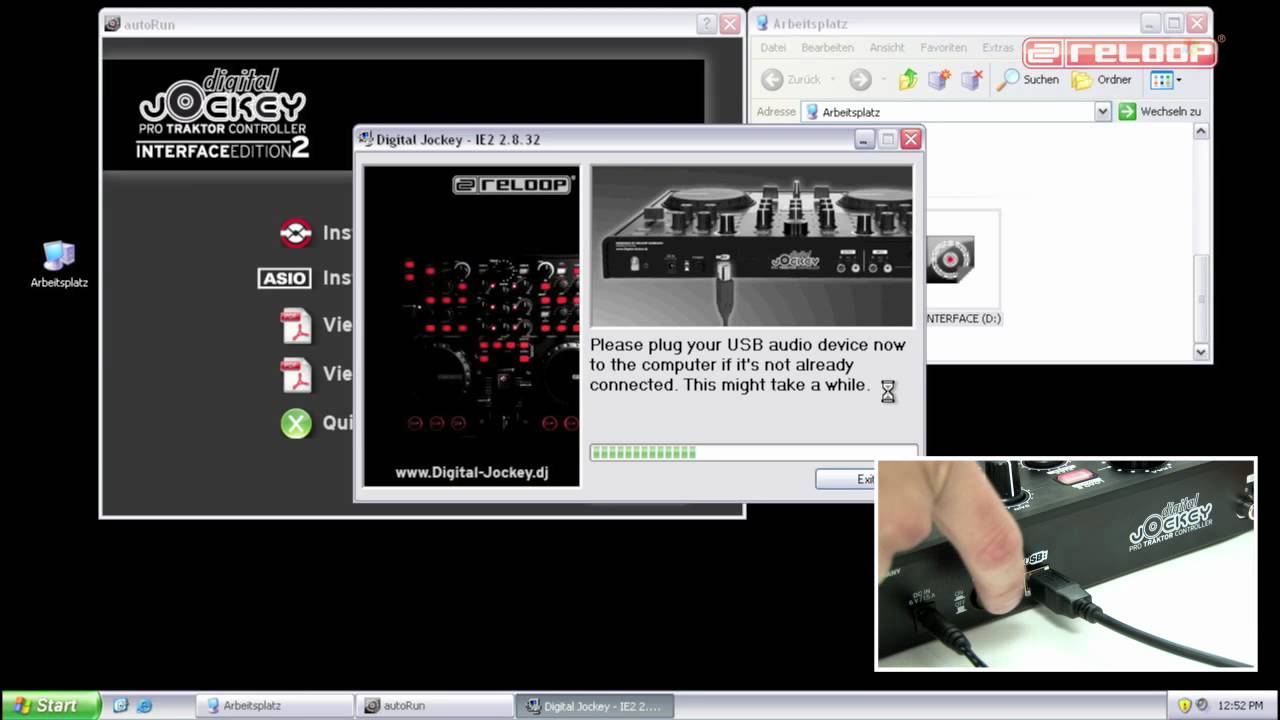1280x720 pixels.
Task: Open Internet Explorer from quick launch
Action: [x=144, y=705]
